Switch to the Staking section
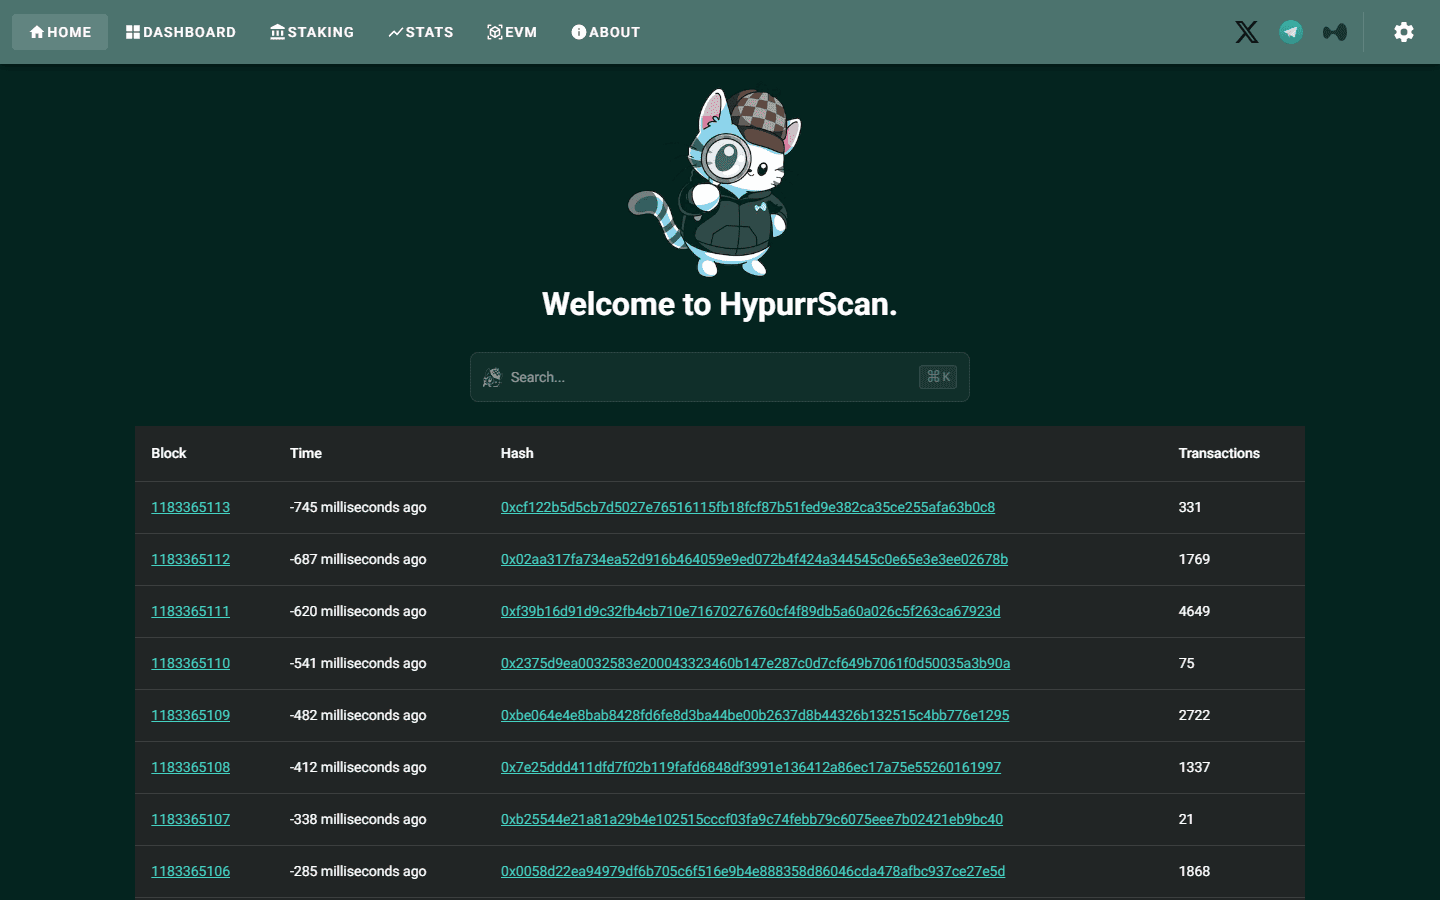 tap(312, 32)
